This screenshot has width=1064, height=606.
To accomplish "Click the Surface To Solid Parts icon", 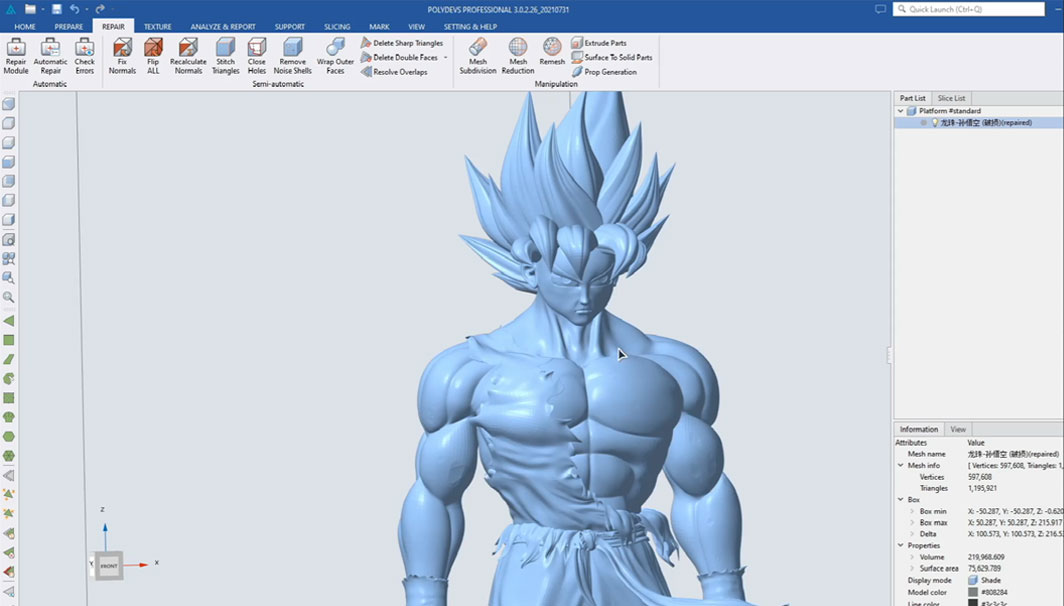I will click(x=577, y=57).
